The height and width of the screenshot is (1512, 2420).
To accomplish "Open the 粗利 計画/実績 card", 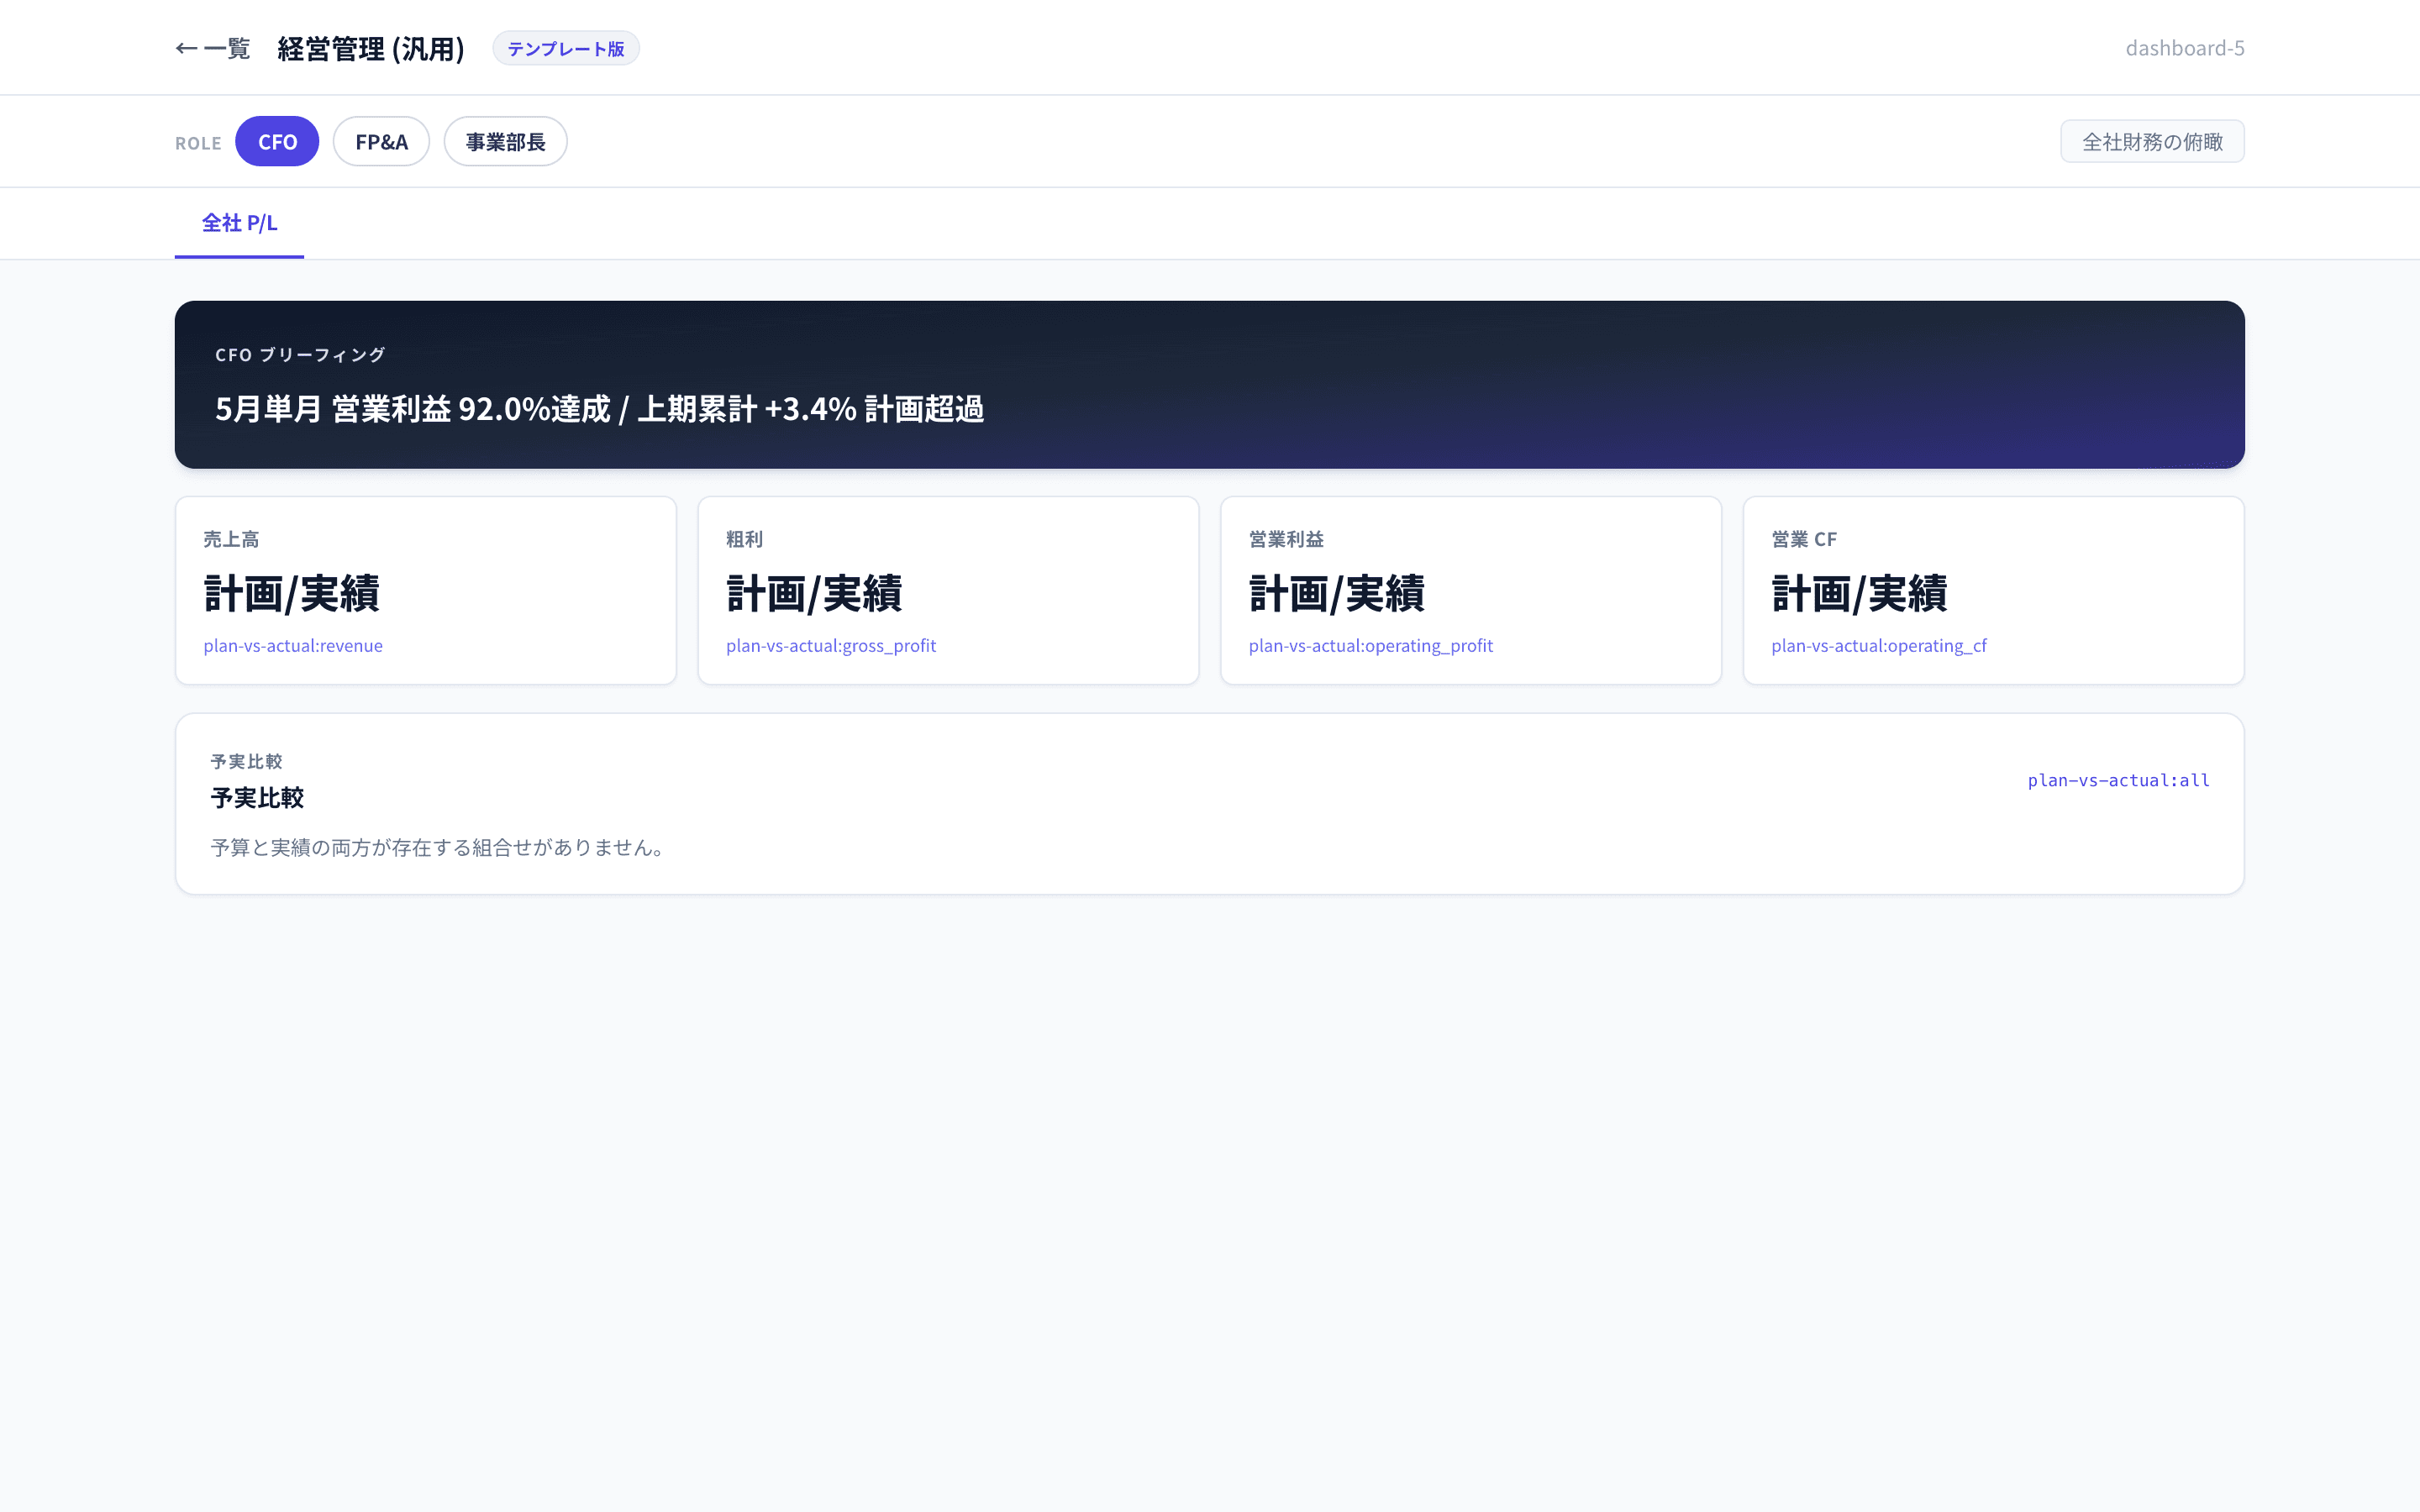I will pos(948,591).
